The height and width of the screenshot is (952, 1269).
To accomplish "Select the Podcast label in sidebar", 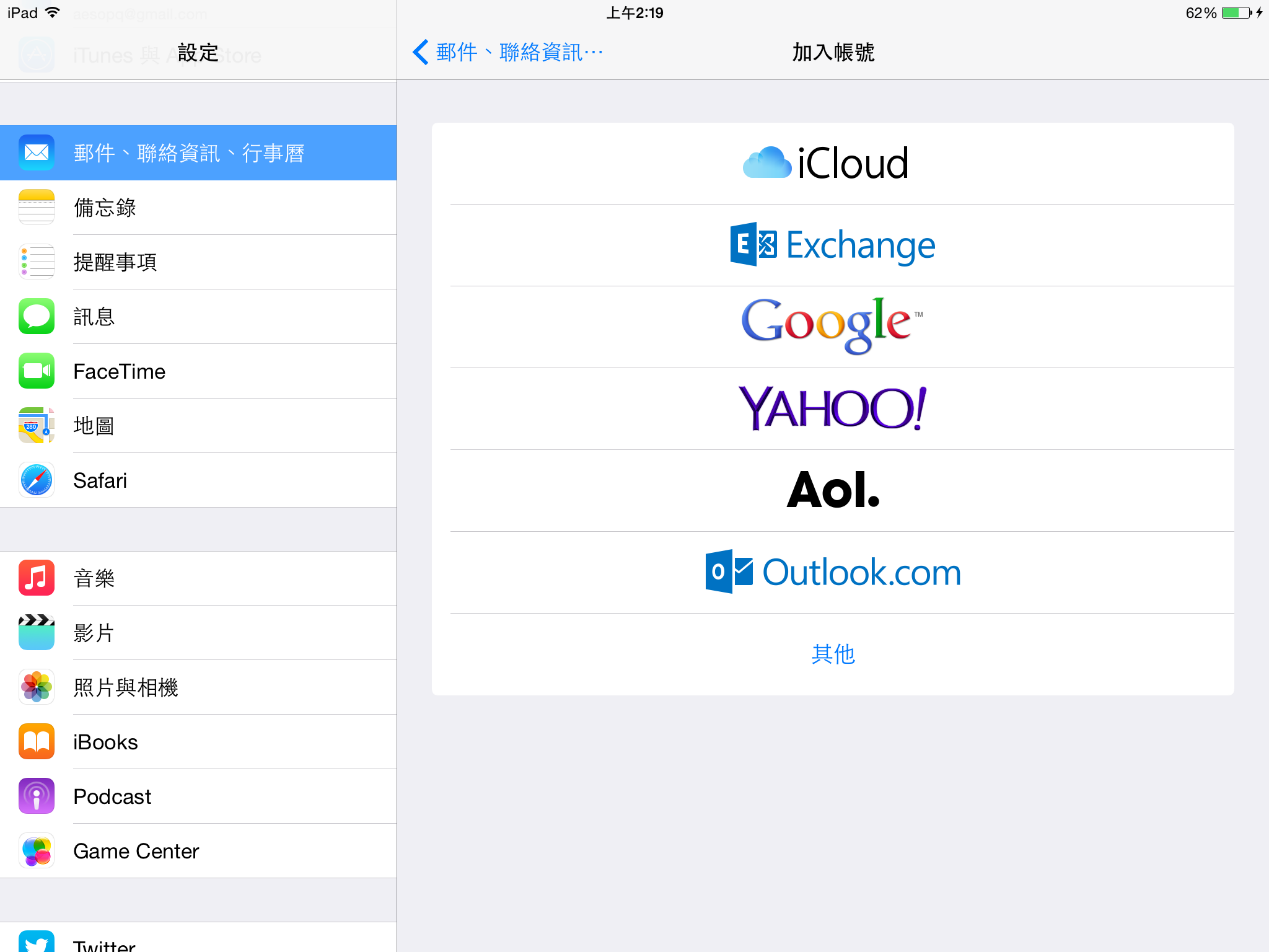I will [x=112, y=796].
